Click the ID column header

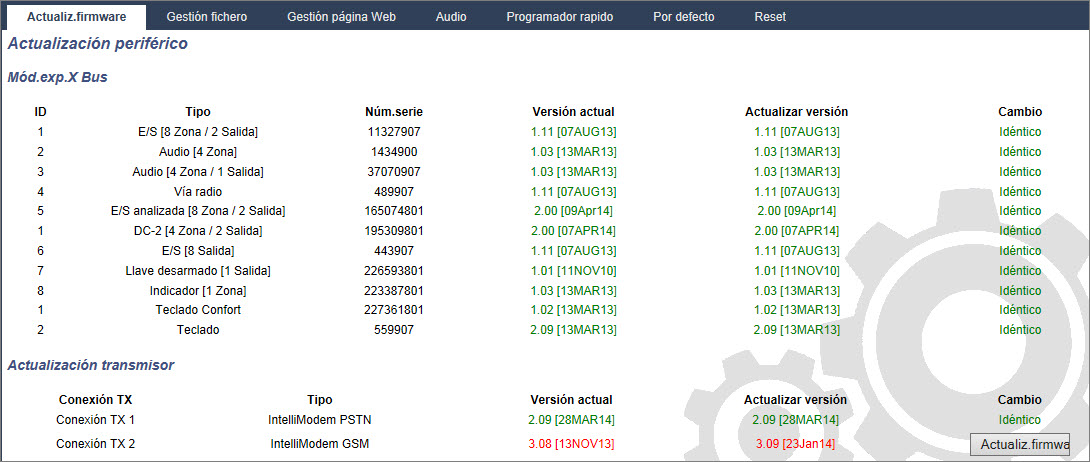tap(40, 112)
